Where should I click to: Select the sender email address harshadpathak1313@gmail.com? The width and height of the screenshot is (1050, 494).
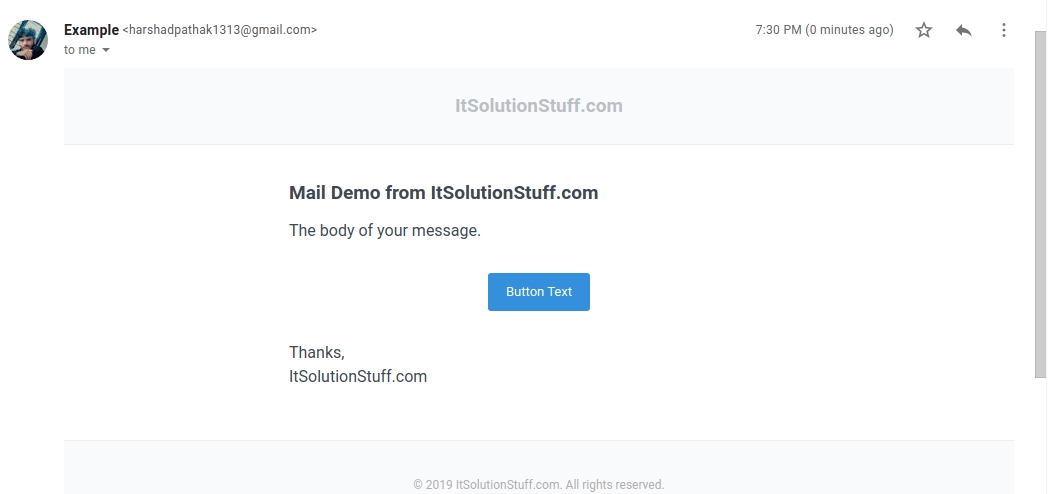click(x=219, y=30)
